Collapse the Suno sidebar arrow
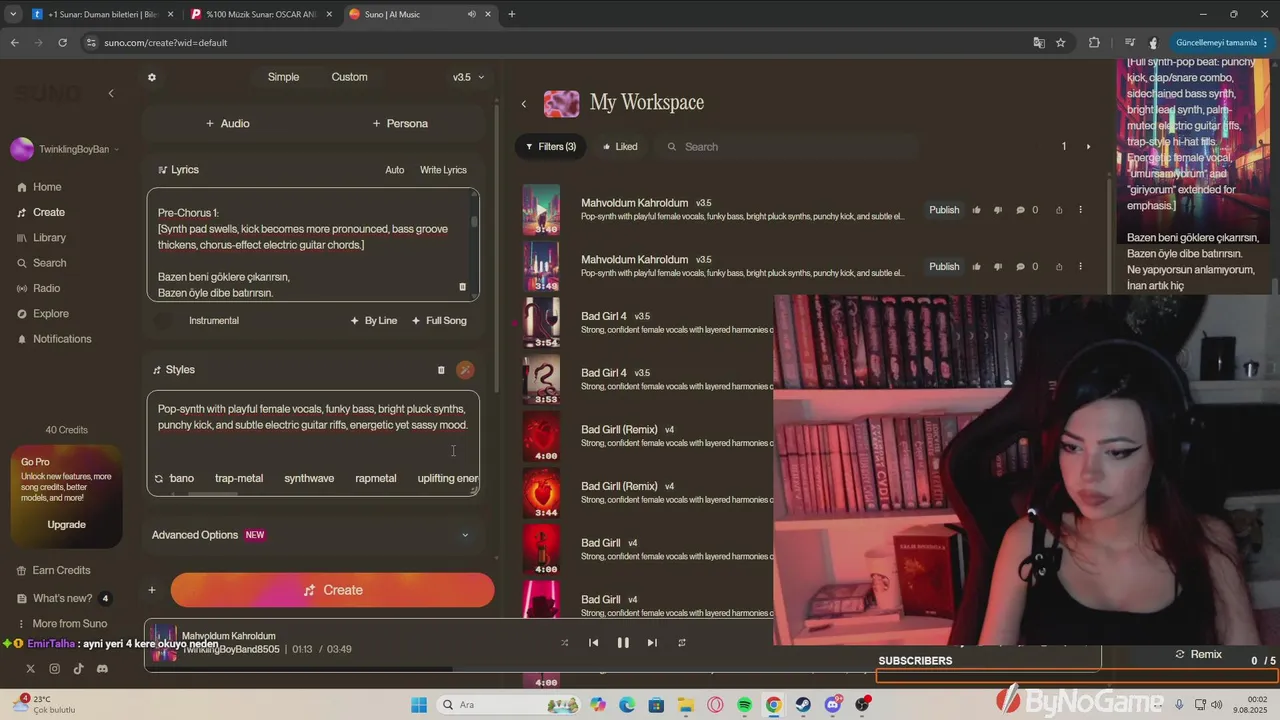The image size is (1280, 720). pos(111,93)
